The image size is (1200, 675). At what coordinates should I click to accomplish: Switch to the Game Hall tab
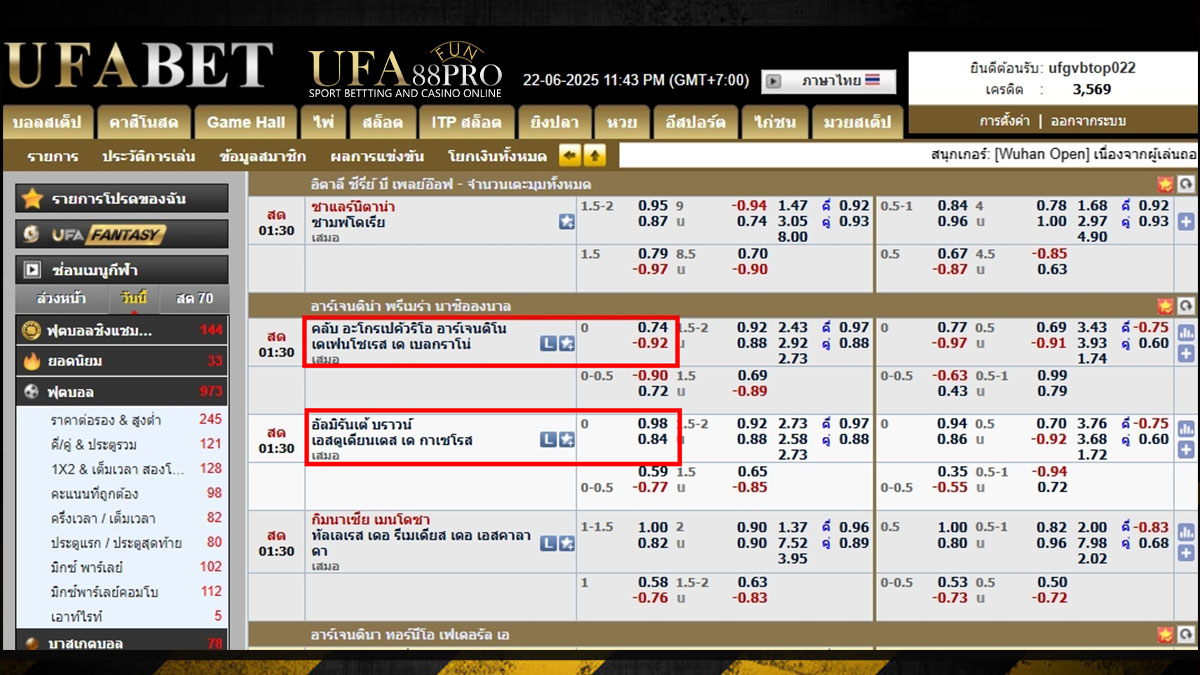click(246, 122)
